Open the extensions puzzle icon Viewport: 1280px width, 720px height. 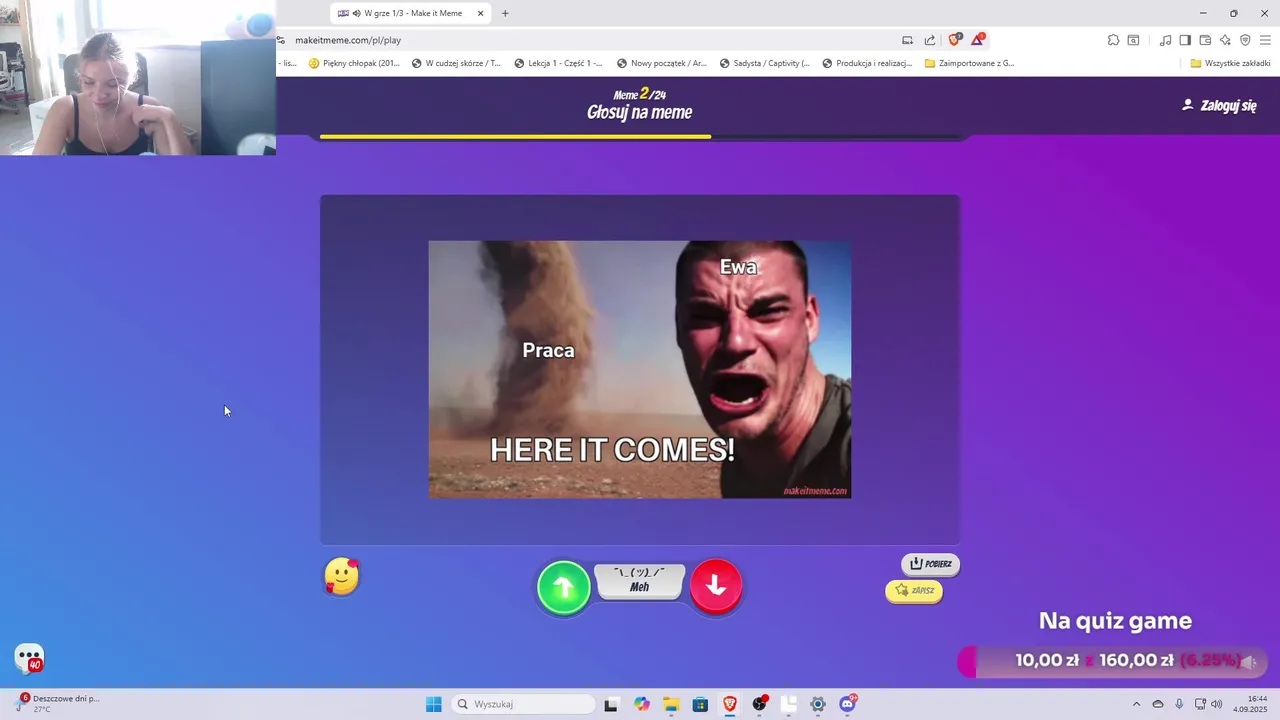point(1113,40)
